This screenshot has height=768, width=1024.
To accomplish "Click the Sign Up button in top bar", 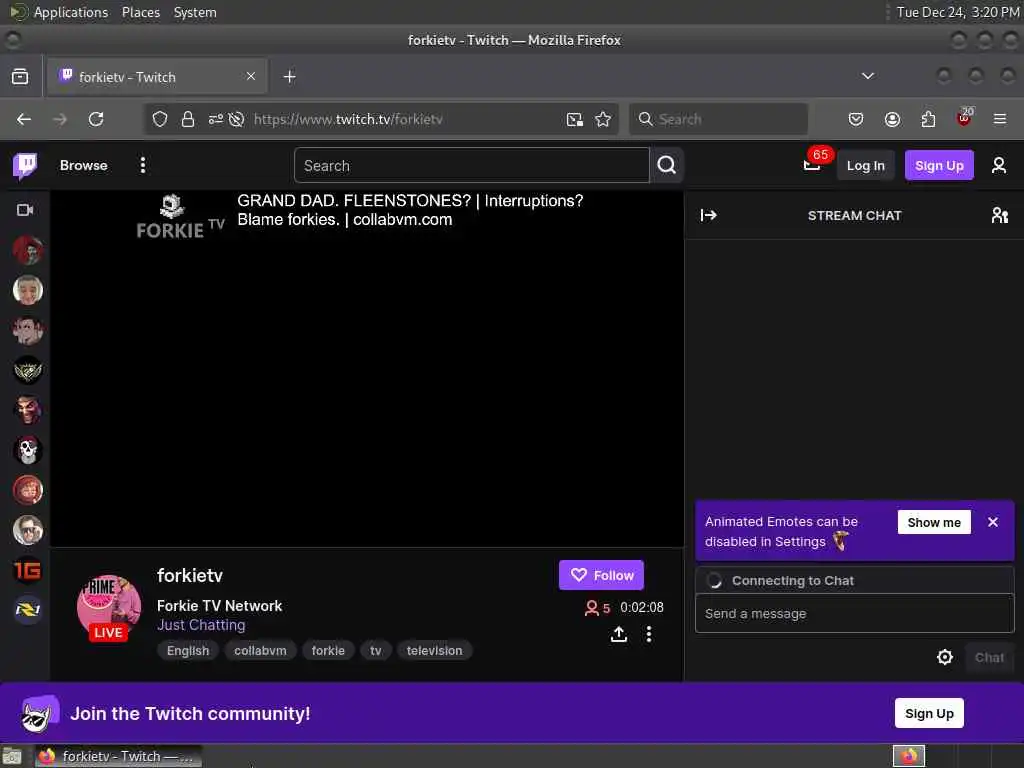I will coord(939,165).
